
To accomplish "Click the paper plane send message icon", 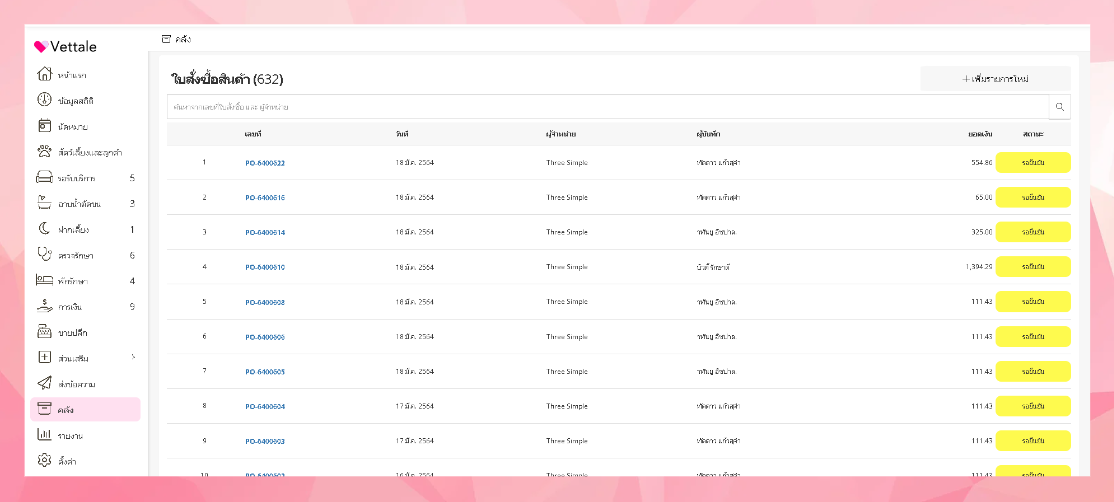I will click(x=44, y=383).
